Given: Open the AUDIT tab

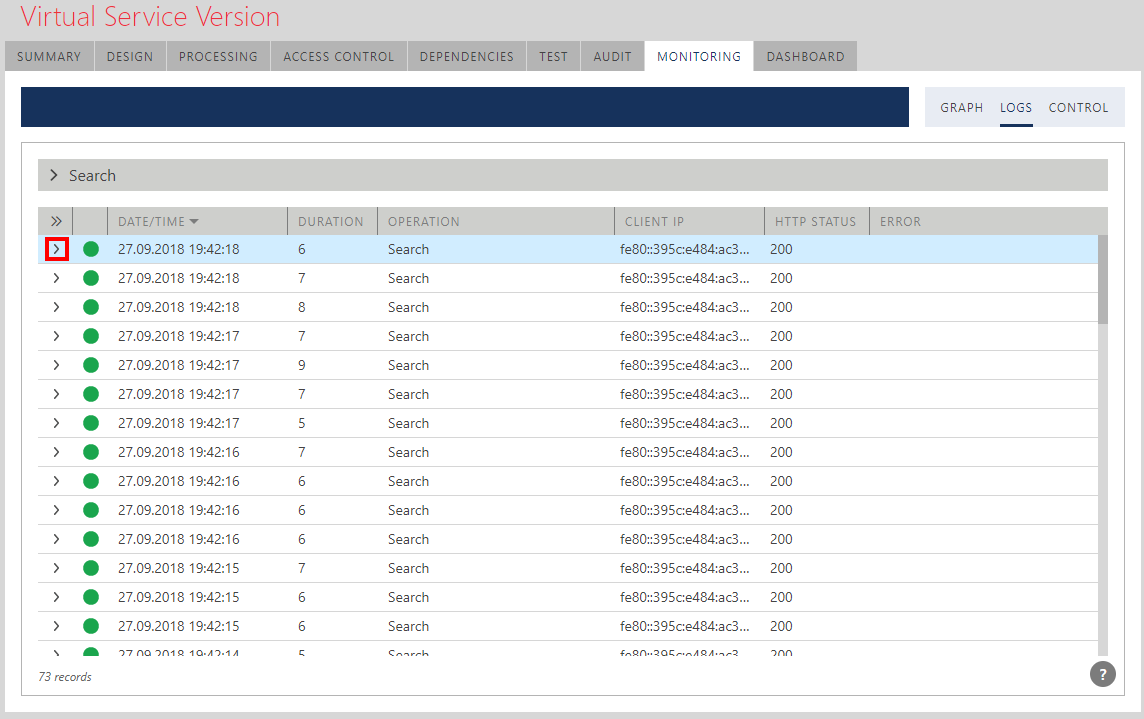Looking at the screenshot, I should coord(612,56).
